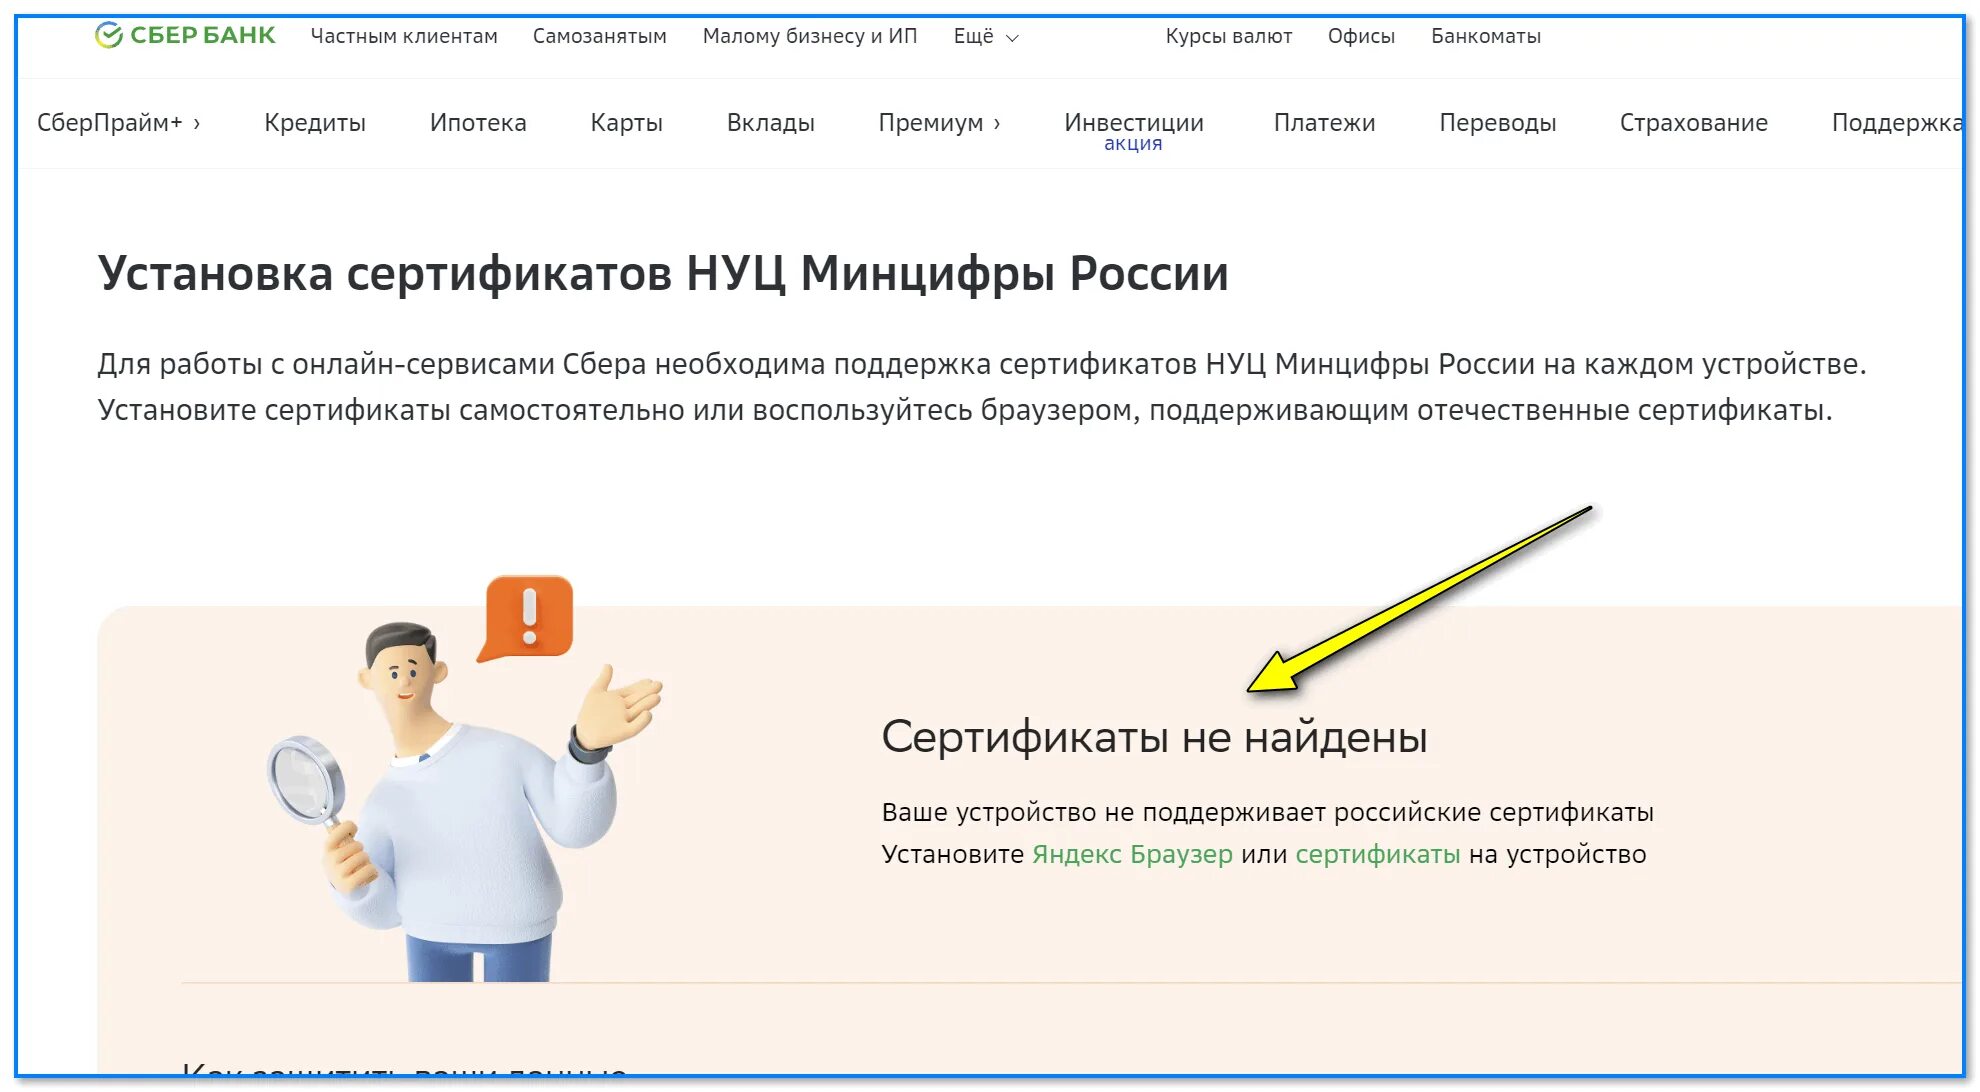Select Вклады in navigation bar
Viewport: 1980px width, 1092px height.
pyautogui.click(x=771, y=123)
